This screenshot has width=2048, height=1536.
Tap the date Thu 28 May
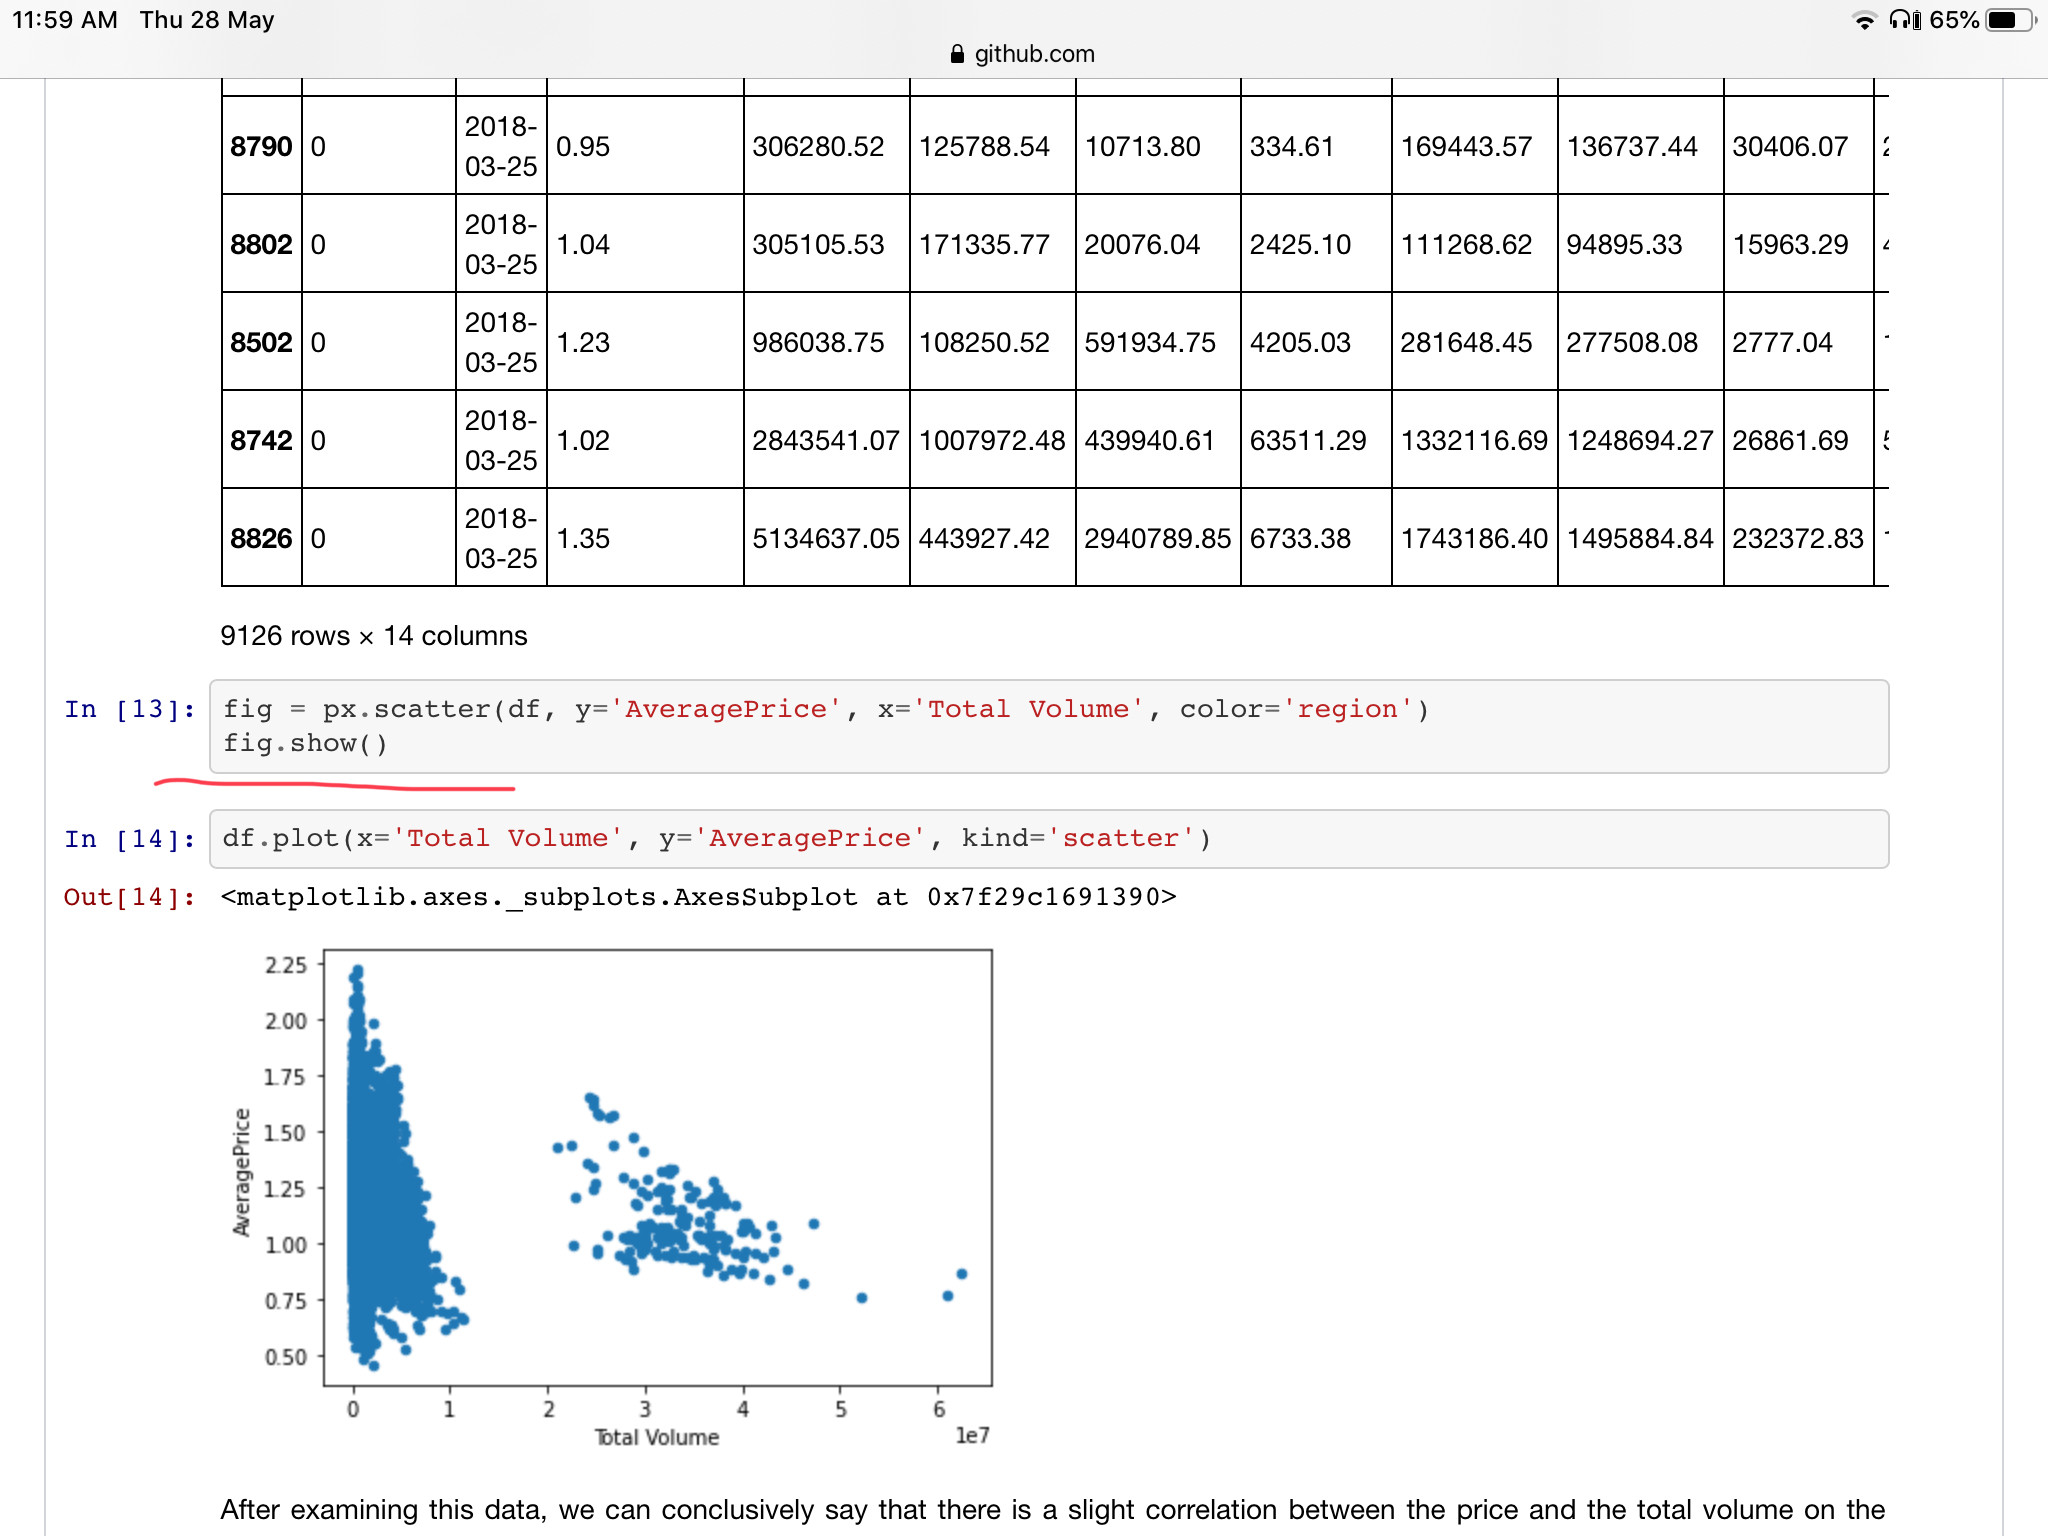[x=207, y=20]
